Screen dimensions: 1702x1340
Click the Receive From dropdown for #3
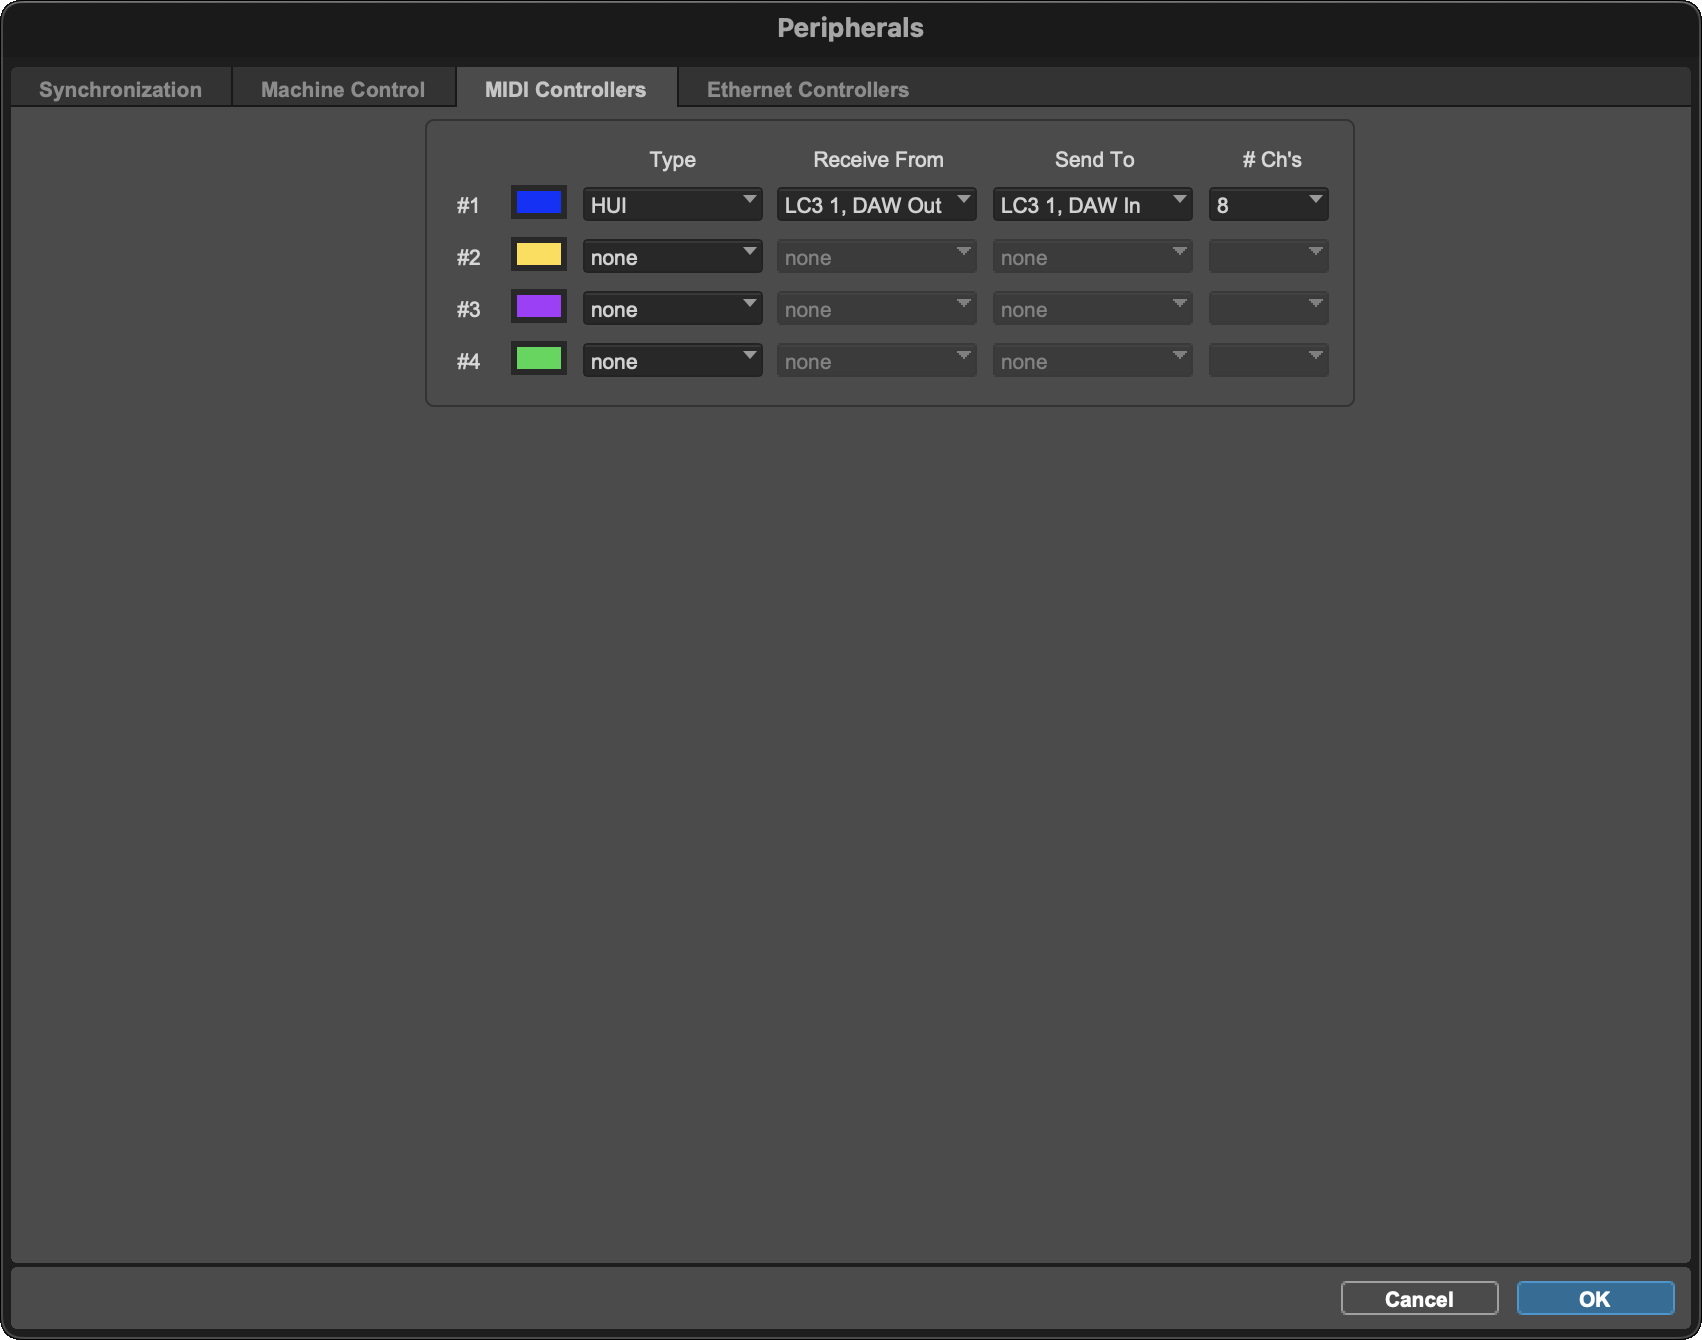[x=876, y=309]
